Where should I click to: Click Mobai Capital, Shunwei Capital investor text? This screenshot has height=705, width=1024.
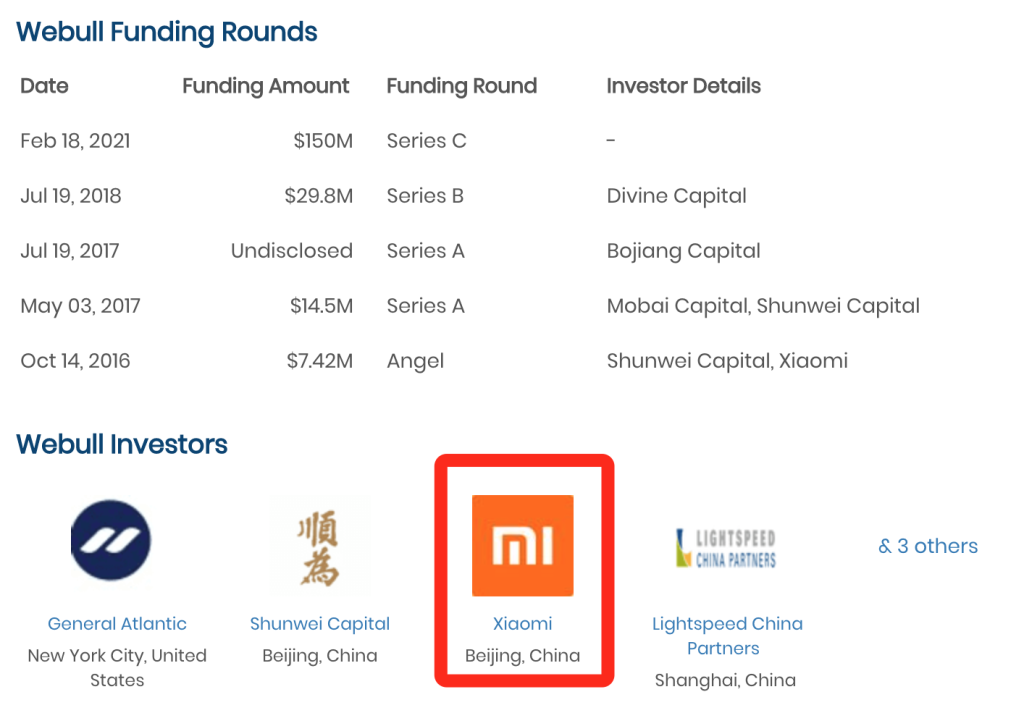[x=763, y=306]
